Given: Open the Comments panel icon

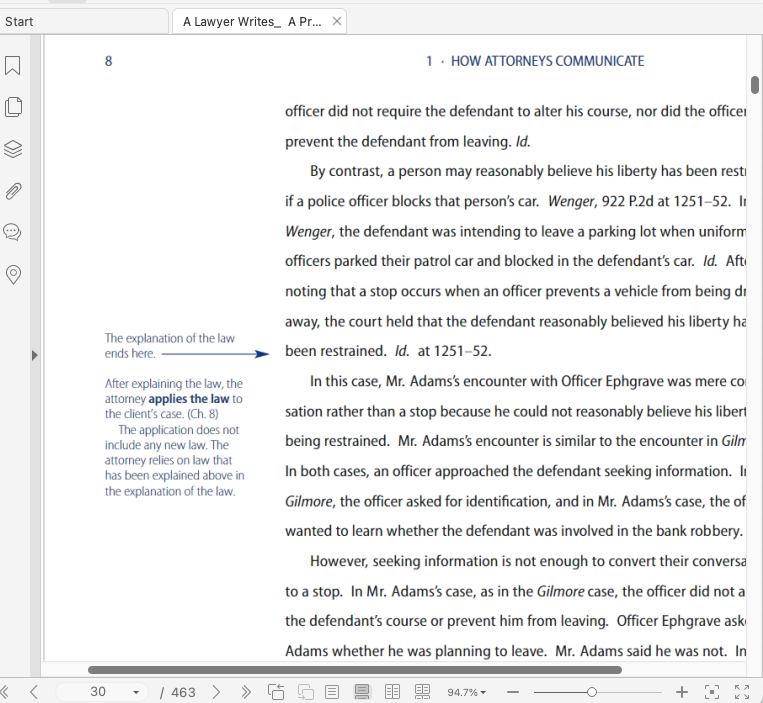Looking at the screenshot, I should click(x=12, y=232).
